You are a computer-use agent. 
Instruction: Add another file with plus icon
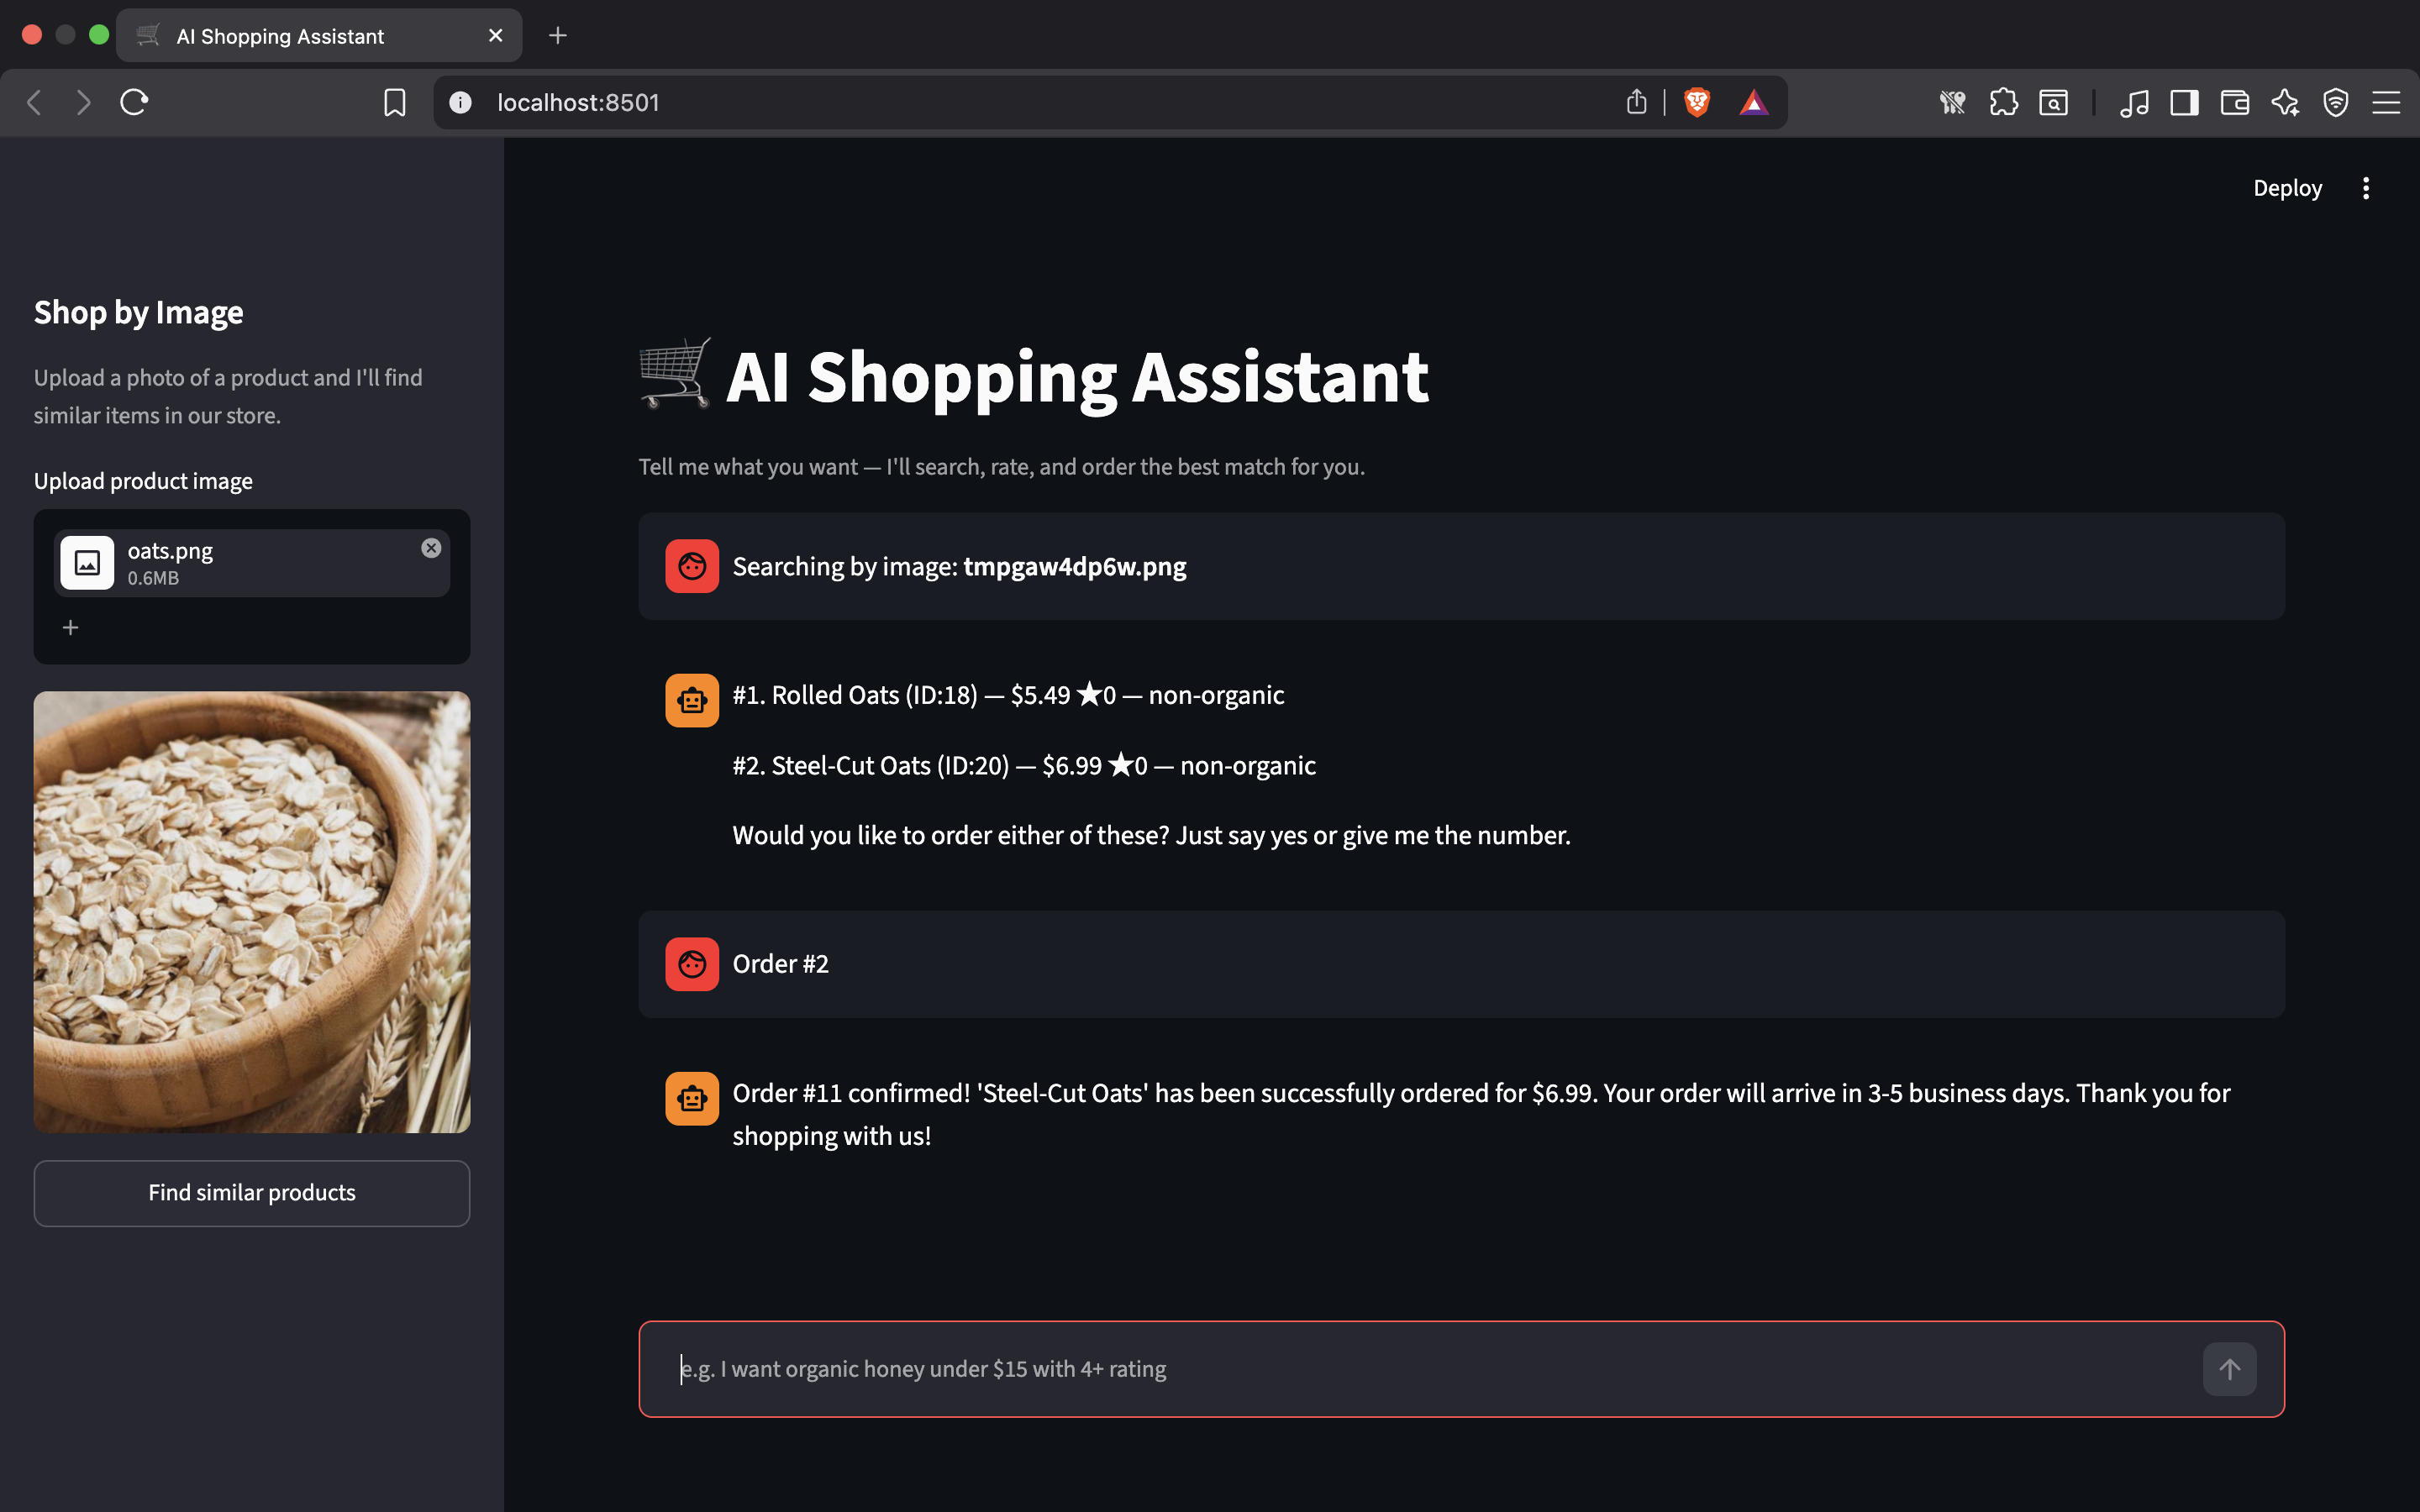tap(70, 627)
